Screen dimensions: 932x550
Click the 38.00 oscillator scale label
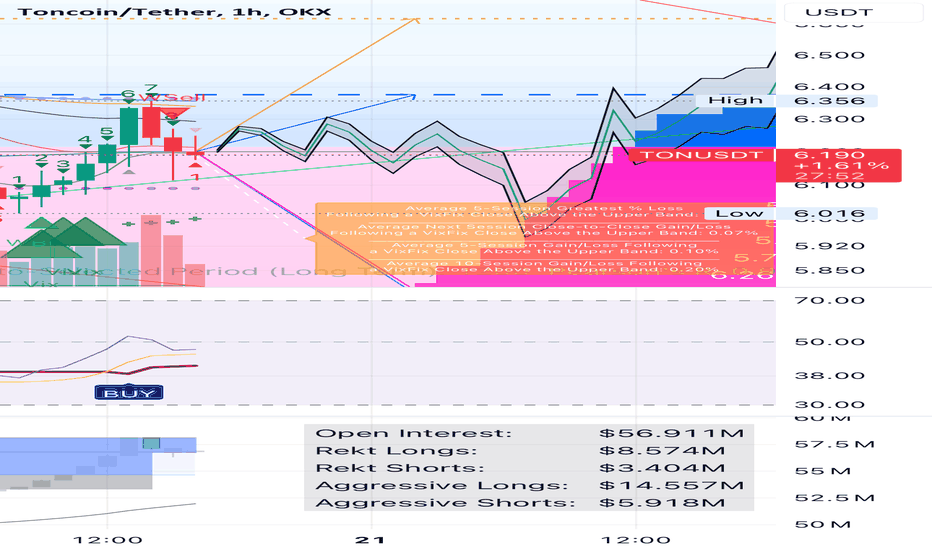(x=829, y=375)
